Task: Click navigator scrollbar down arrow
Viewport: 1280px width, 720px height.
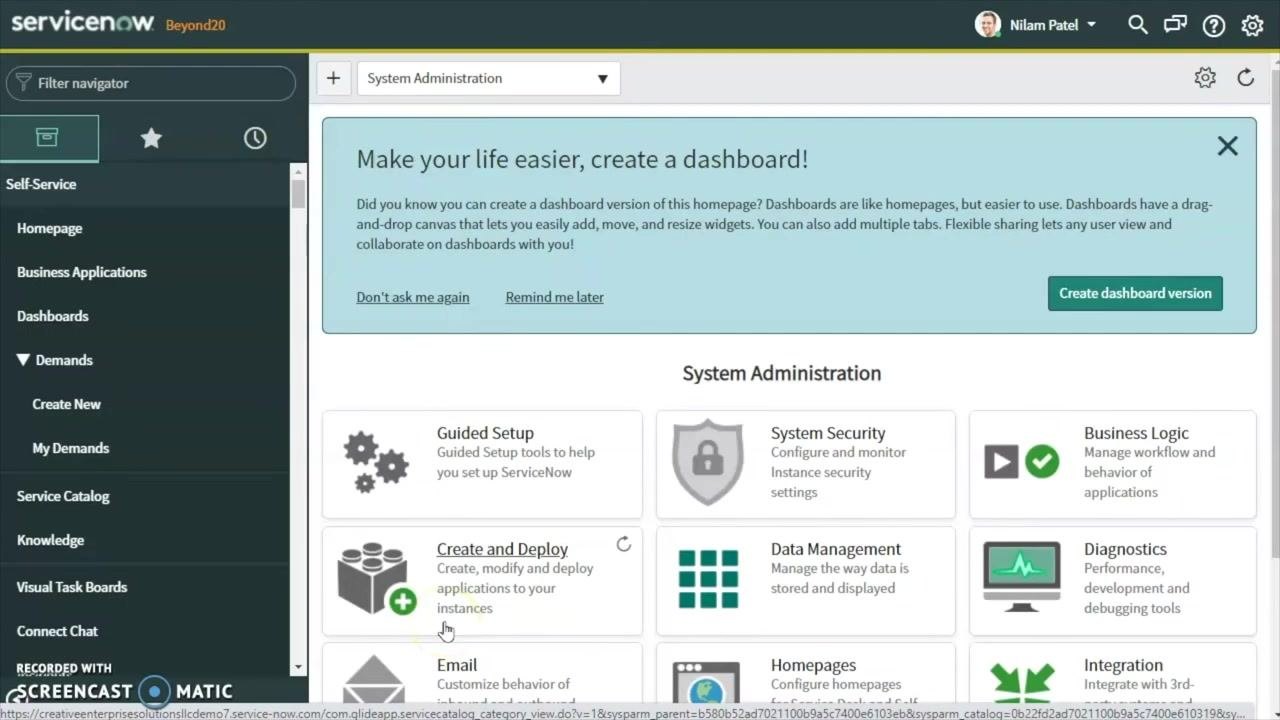Action: point(298,667)
